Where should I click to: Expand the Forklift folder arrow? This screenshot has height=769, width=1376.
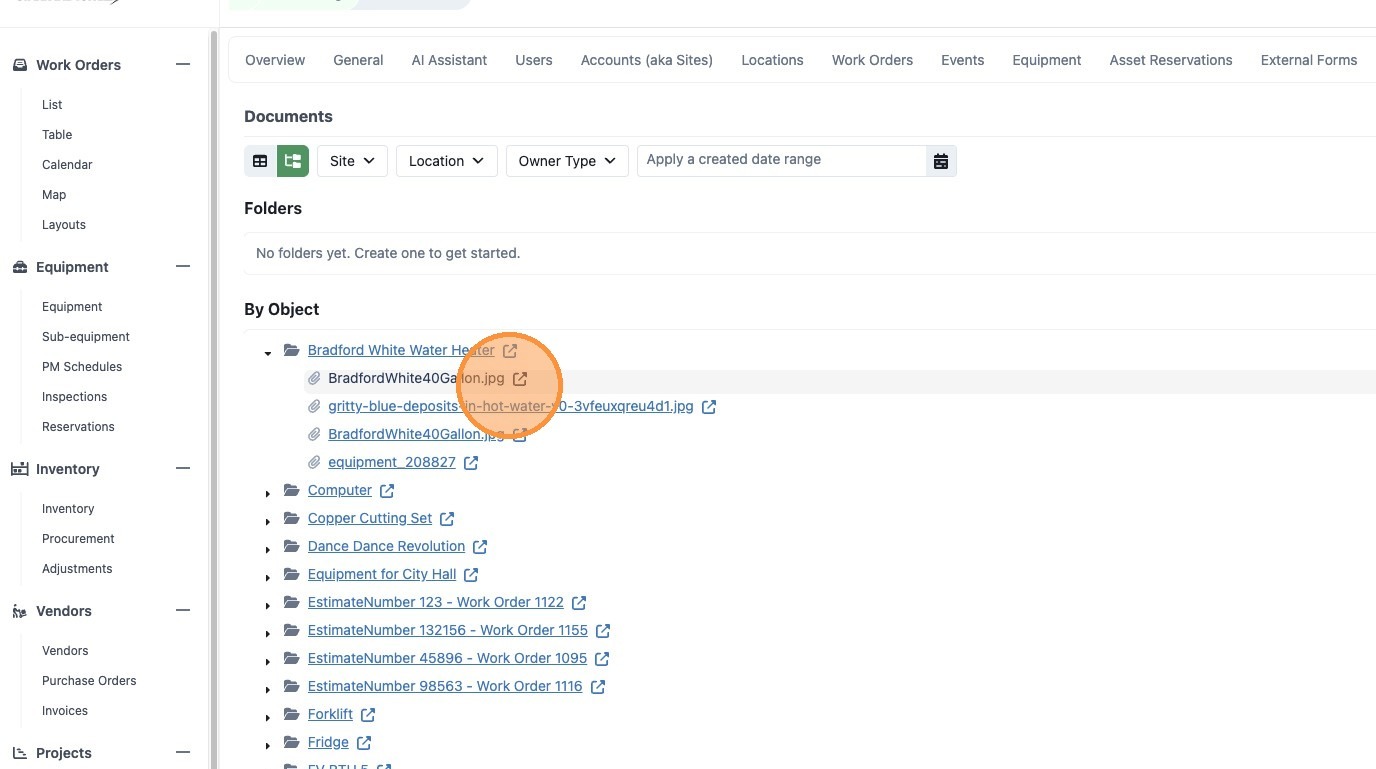point(268,717)
